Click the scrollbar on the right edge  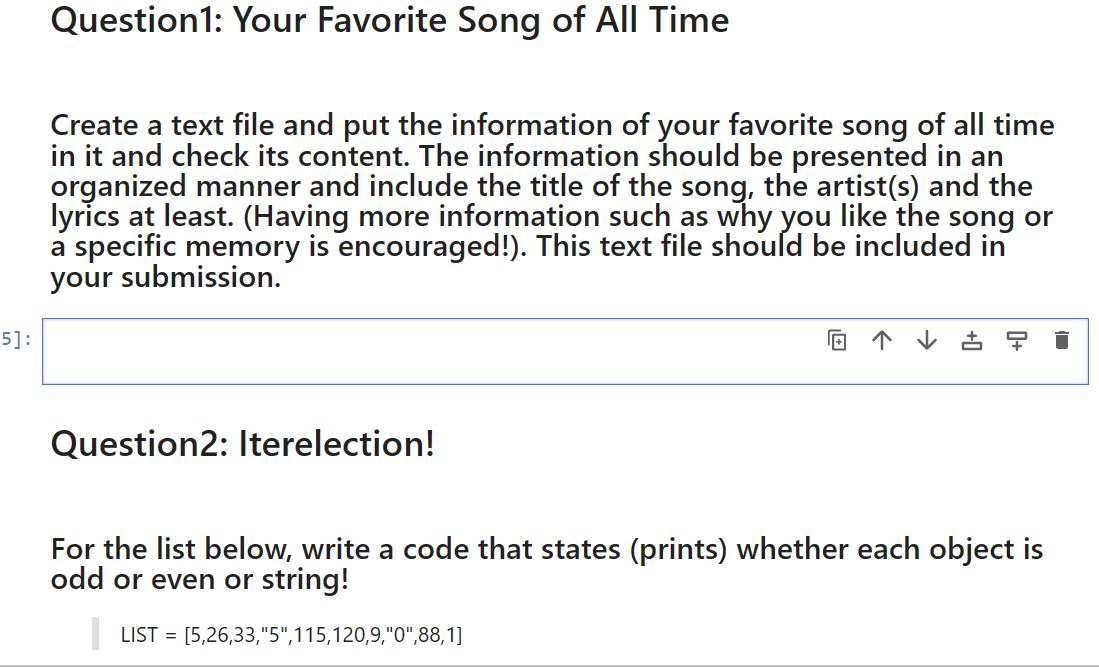1094,333
